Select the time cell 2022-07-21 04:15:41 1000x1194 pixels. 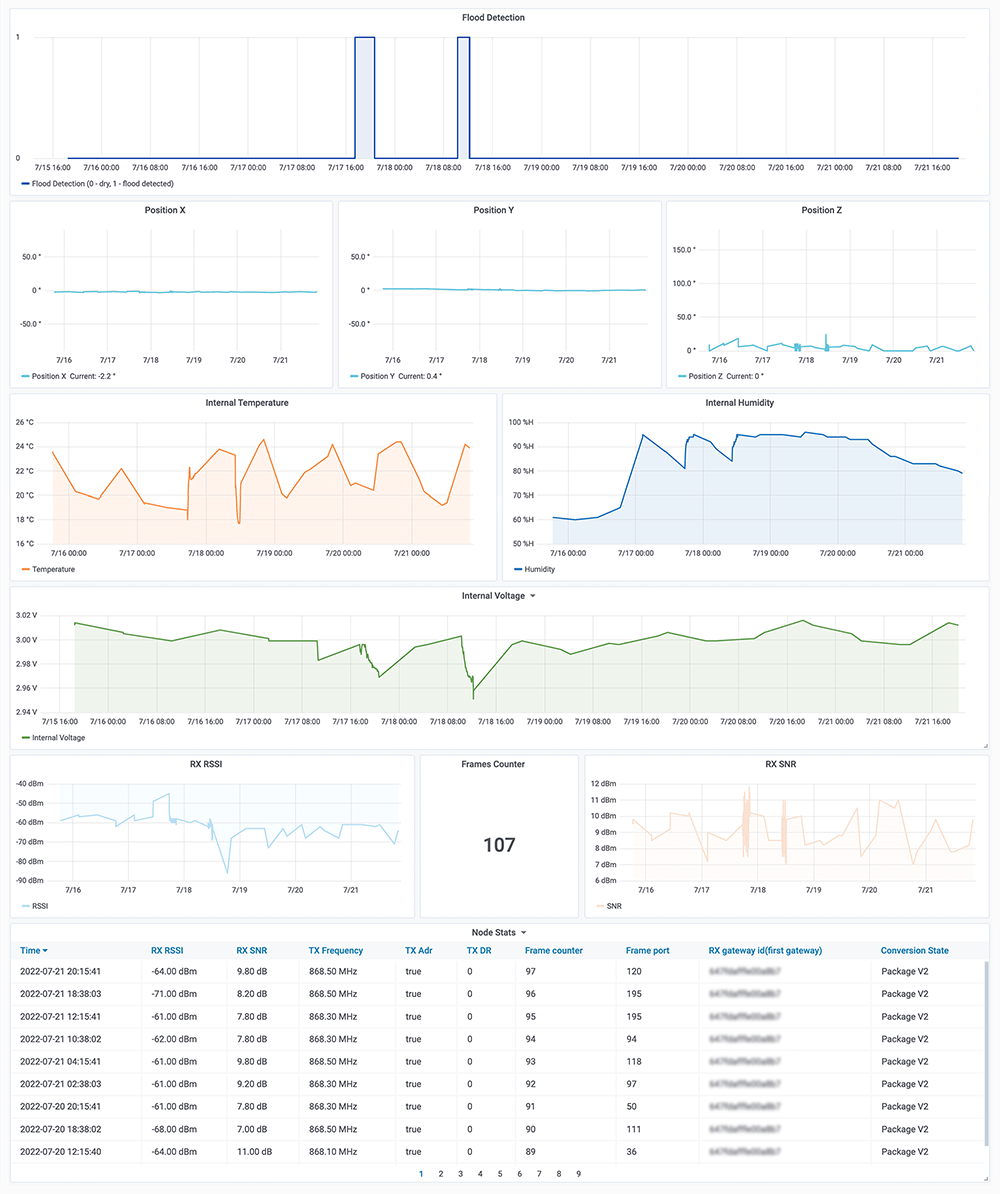tap(60, 1062)
